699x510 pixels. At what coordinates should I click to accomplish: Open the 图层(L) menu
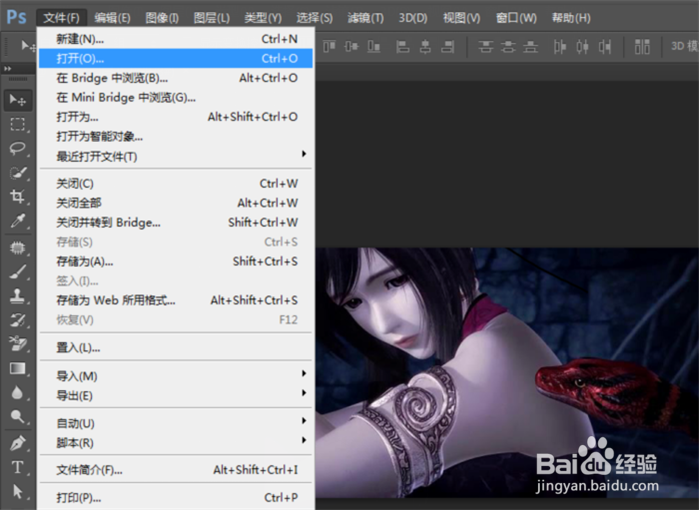coord(211,18)
